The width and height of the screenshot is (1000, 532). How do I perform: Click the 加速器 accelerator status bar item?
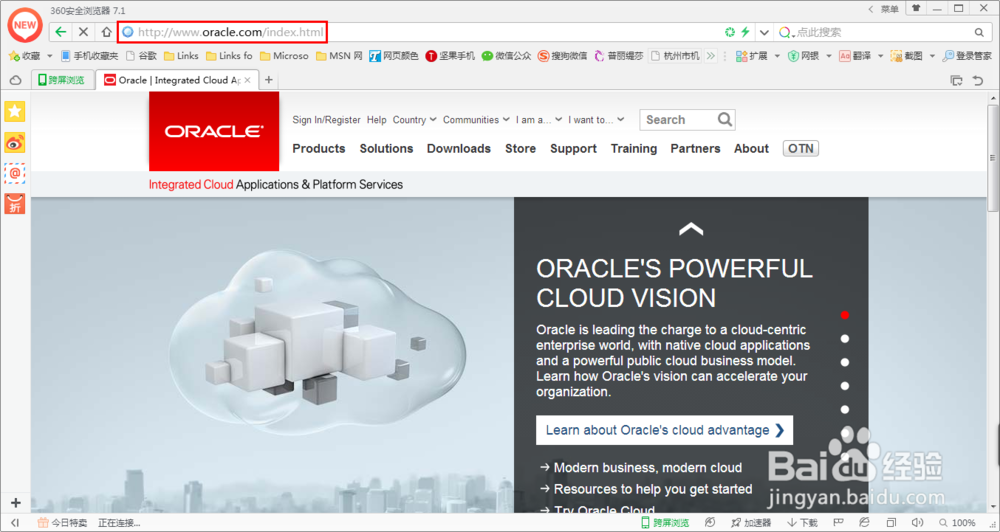coord(751,522)
